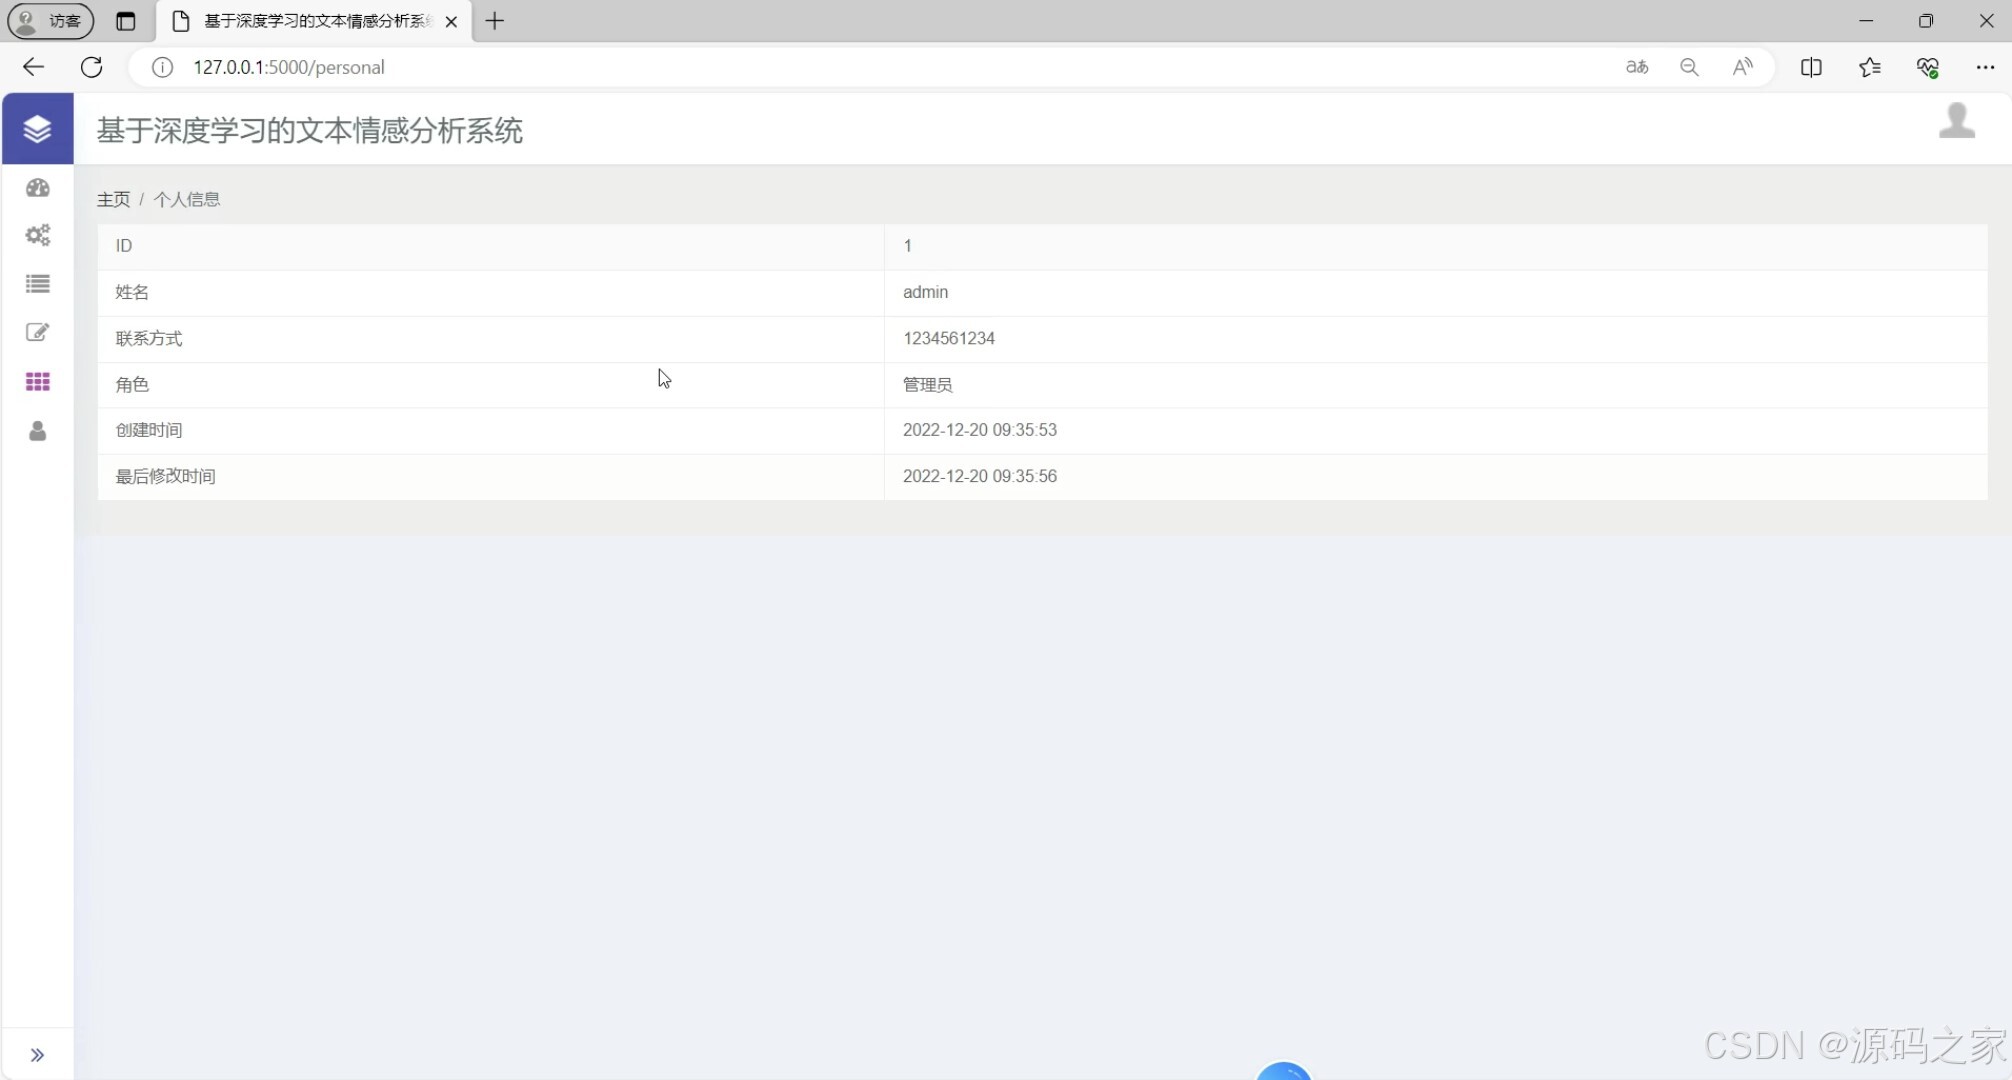Open the 访客 guest profile menu
The image size is (2012, 1080).
click(51, 21)
